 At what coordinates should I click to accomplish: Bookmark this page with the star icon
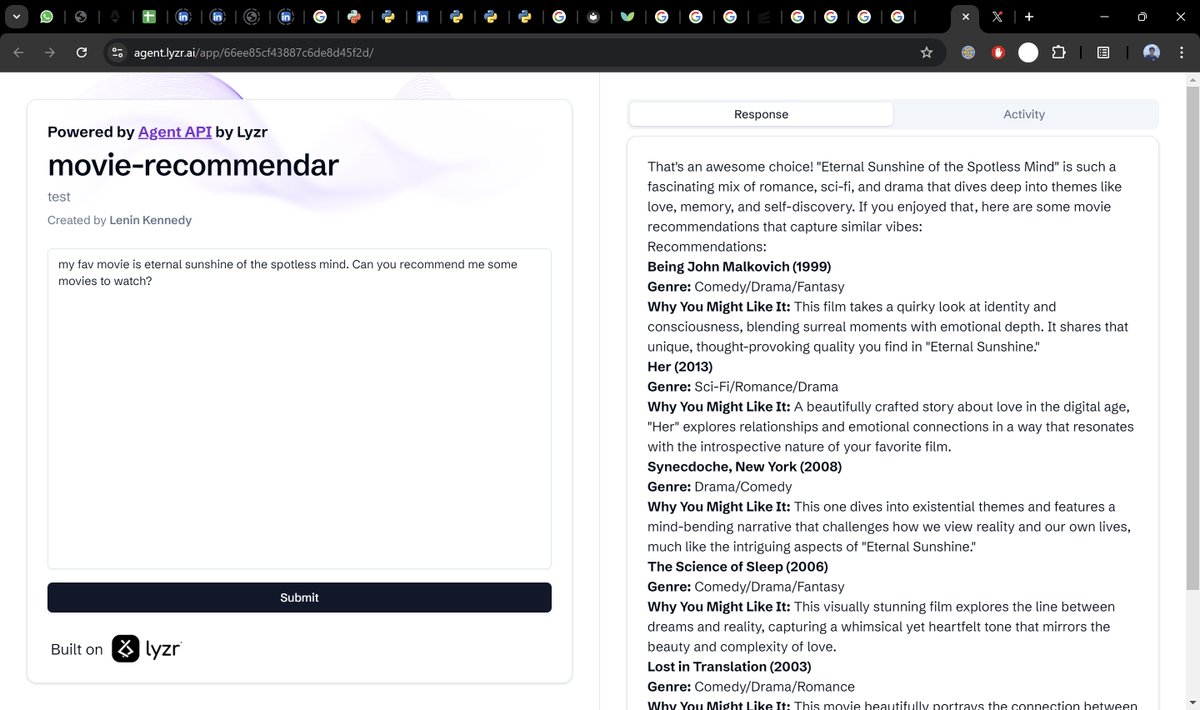(x=926, y=52)
